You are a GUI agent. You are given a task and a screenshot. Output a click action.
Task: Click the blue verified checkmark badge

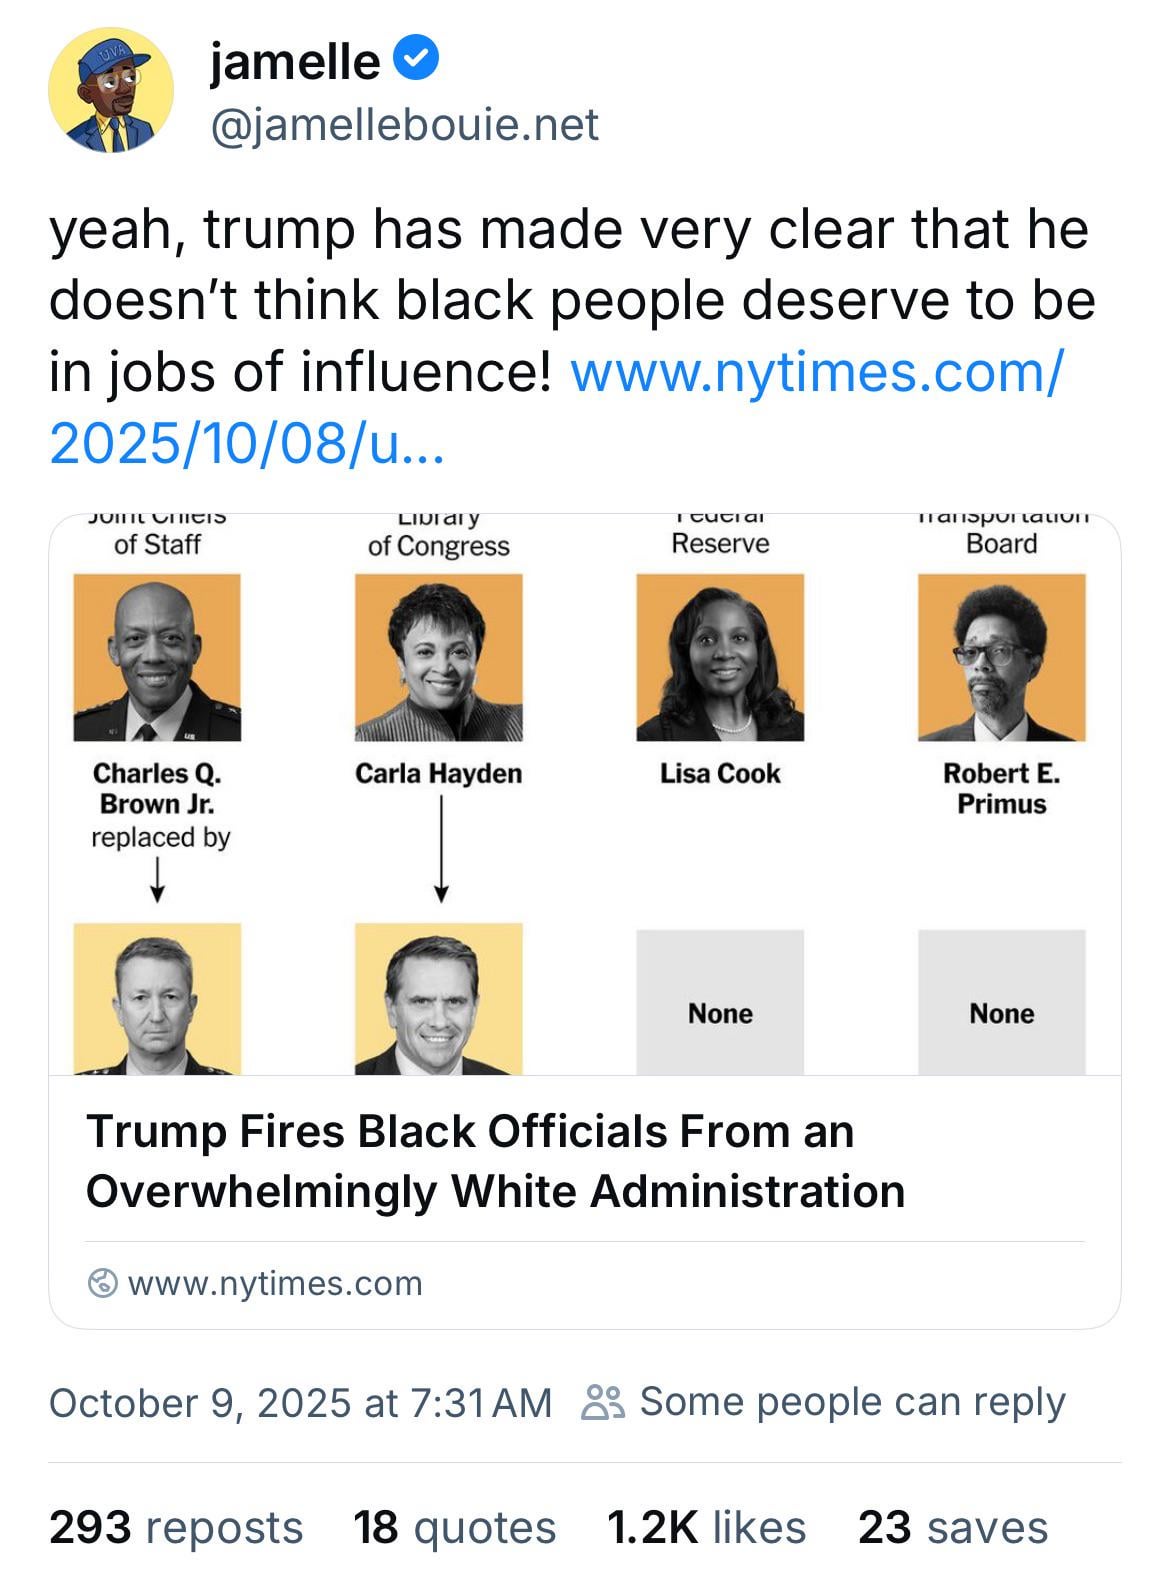[x=416, y=60]
